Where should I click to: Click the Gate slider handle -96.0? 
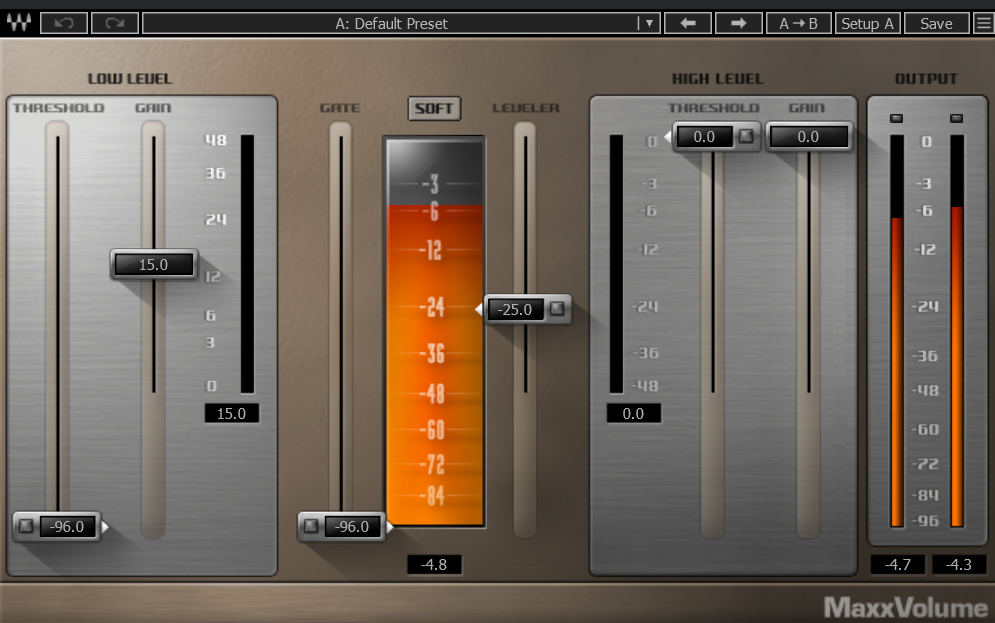pos(352,527)
